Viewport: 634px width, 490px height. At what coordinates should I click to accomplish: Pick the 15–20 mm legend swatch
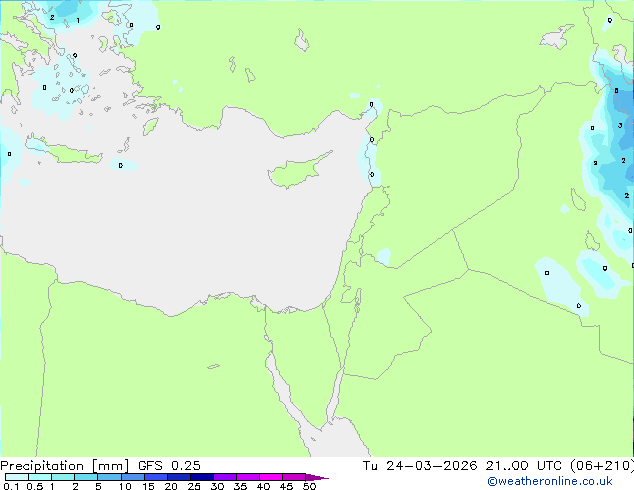tap(156, 477)
